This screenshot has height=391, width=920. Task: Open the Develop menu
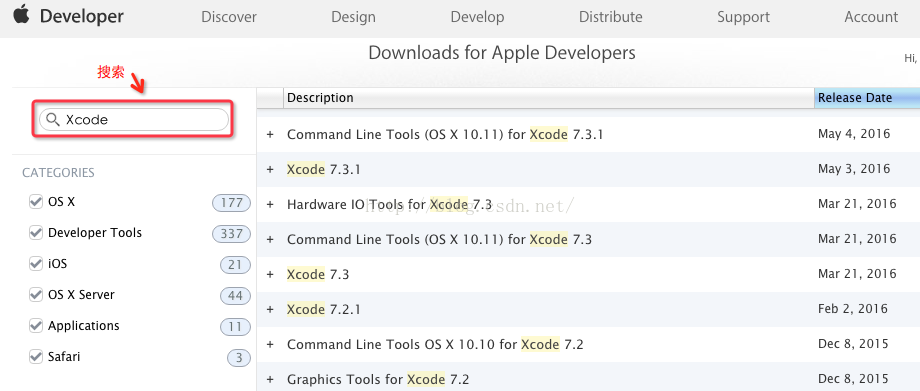[x=477, y=17]
